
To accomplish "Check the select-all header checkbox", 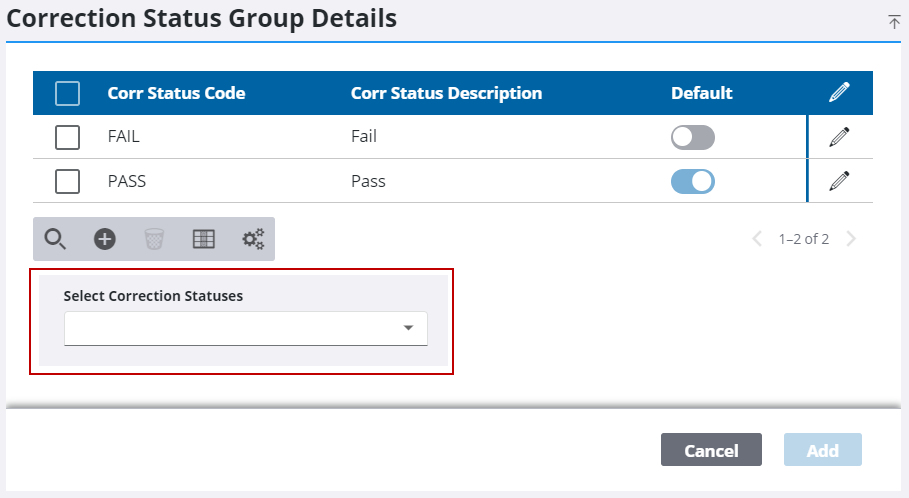I will (x=67, y=93).
